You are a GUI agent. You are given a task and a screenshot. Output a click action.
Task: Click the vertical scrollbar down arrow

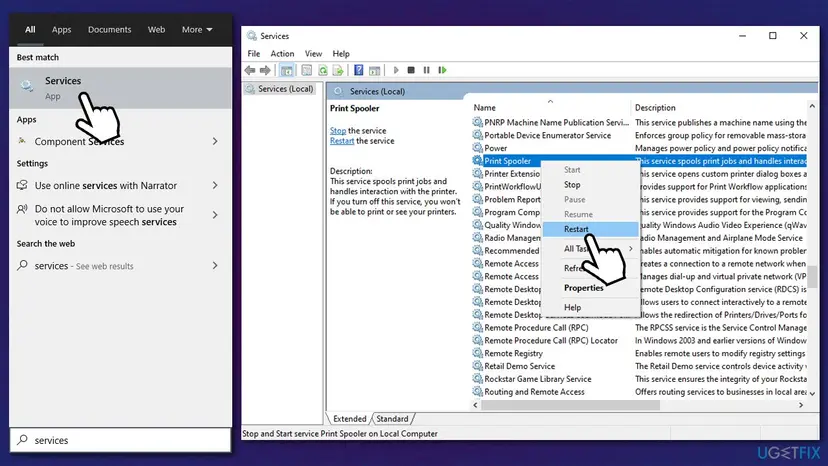812,394
